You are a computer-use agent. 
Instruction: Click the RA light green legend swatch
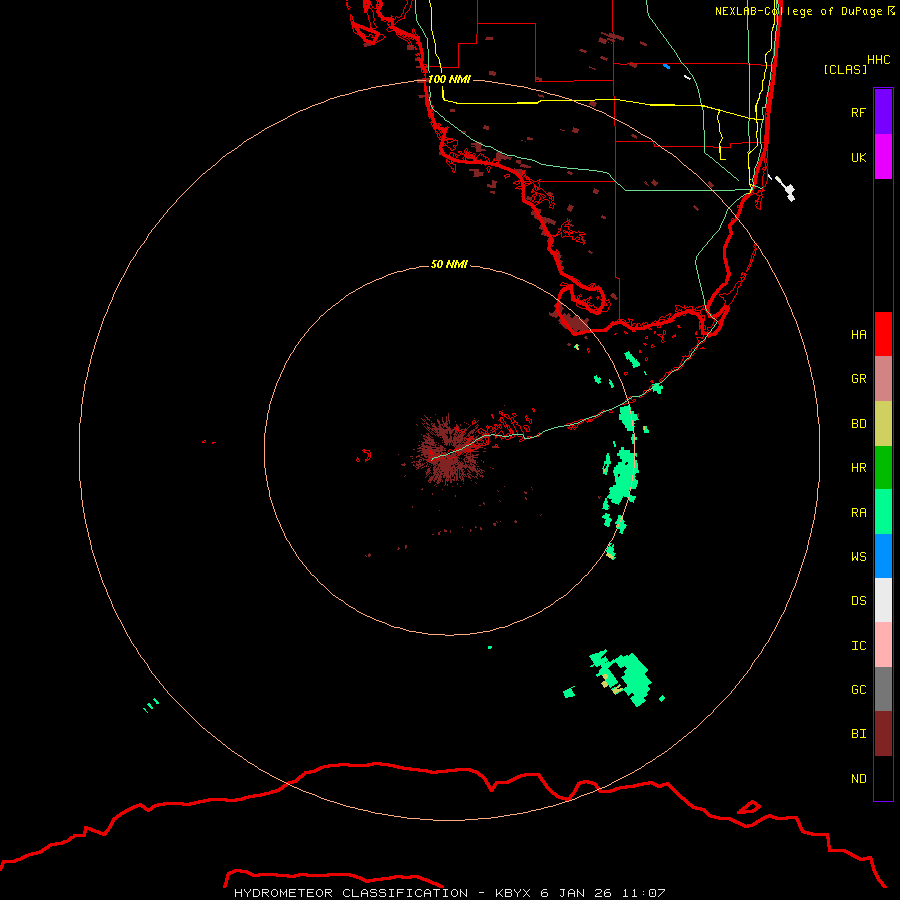pos(883,512)
